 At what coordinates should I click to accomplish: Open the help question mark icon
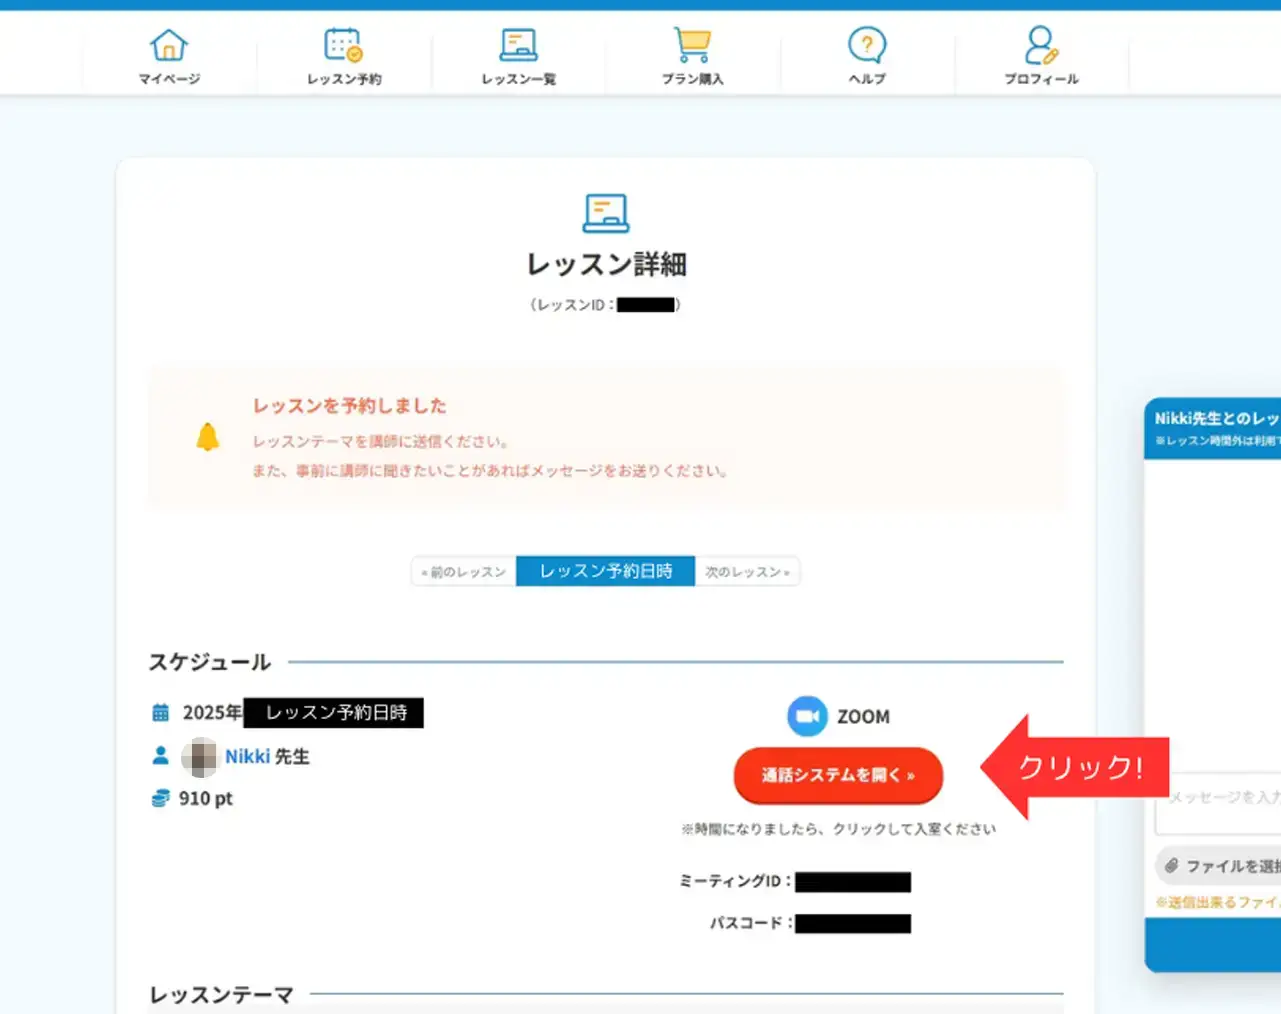866,46
